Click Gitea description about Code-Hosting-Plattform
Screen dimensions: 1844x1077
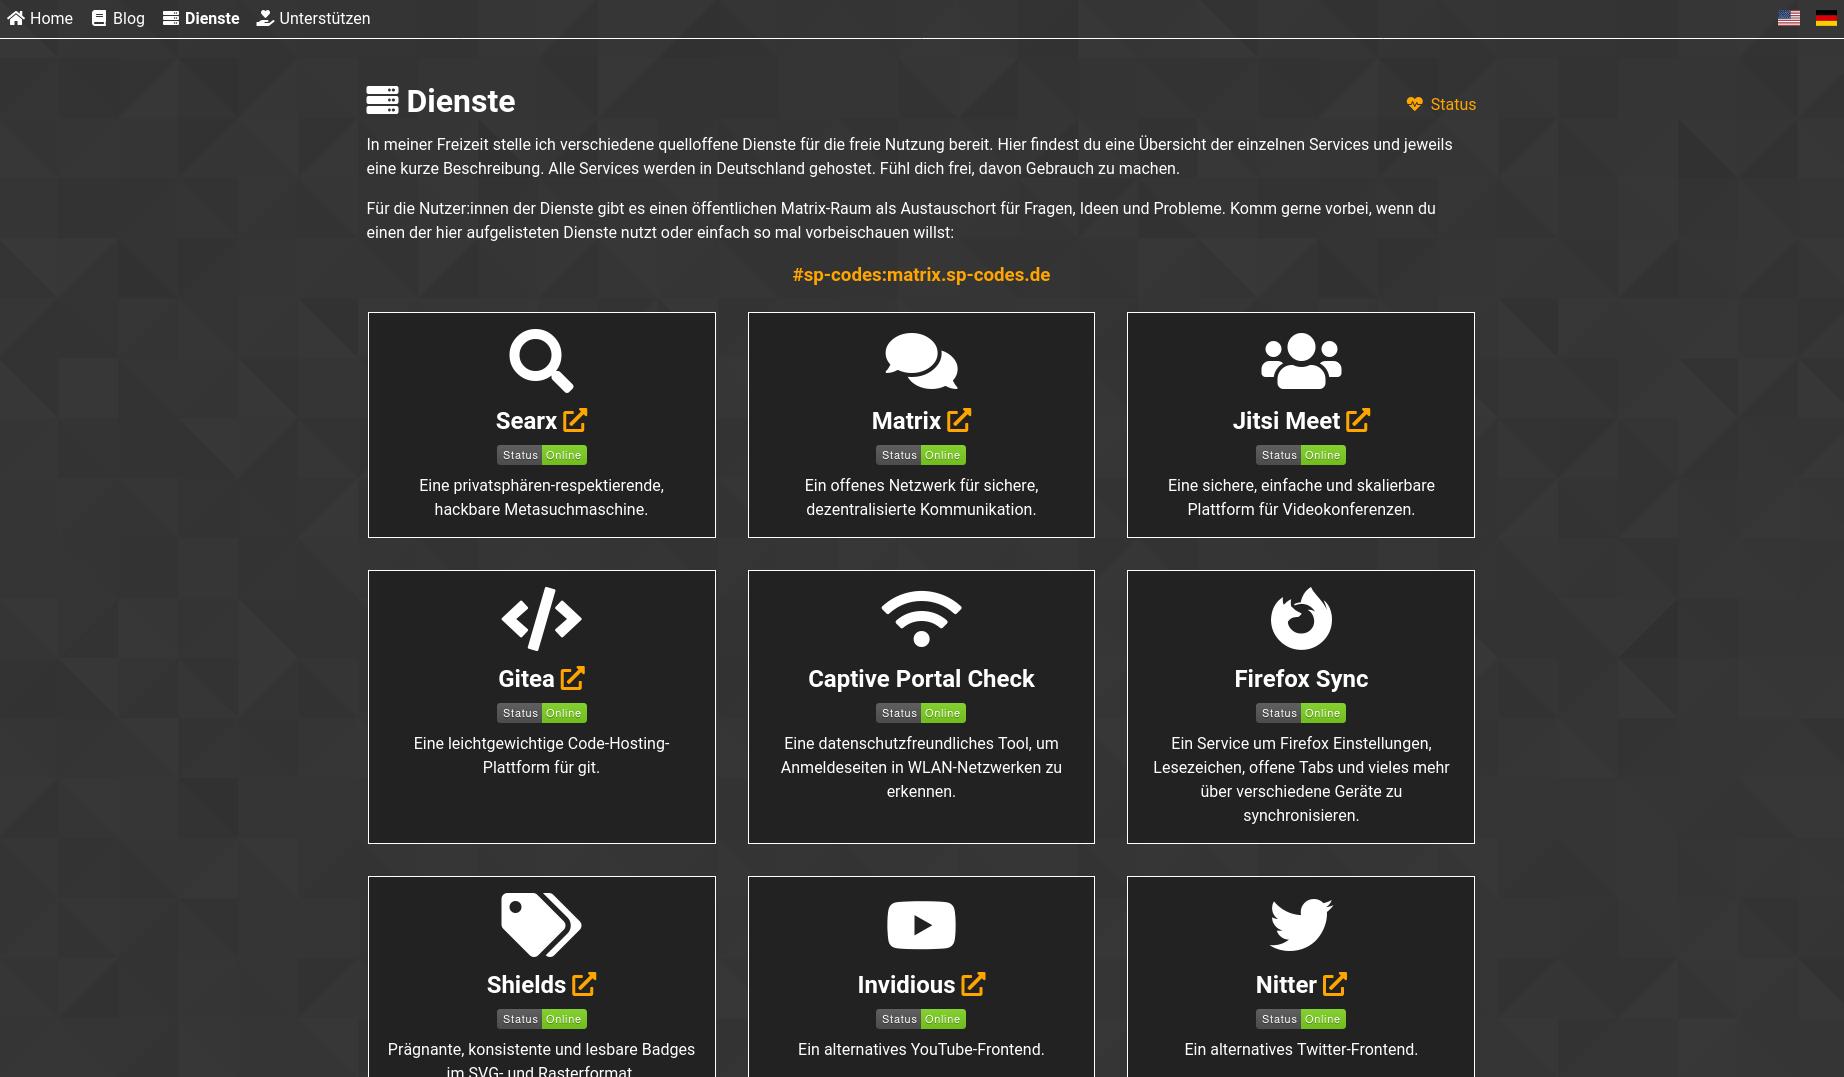click(541, 755)
